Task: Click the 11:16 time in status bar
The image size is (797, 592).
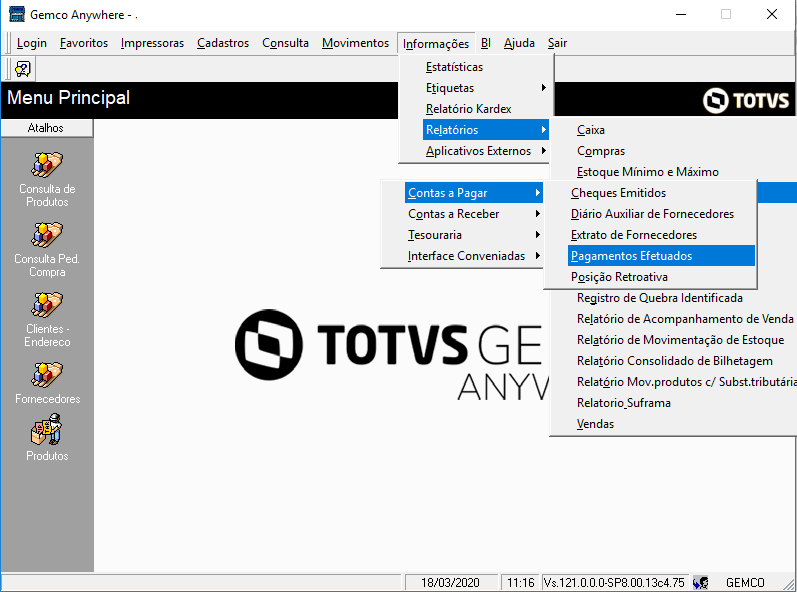Action: pos(520,582)
